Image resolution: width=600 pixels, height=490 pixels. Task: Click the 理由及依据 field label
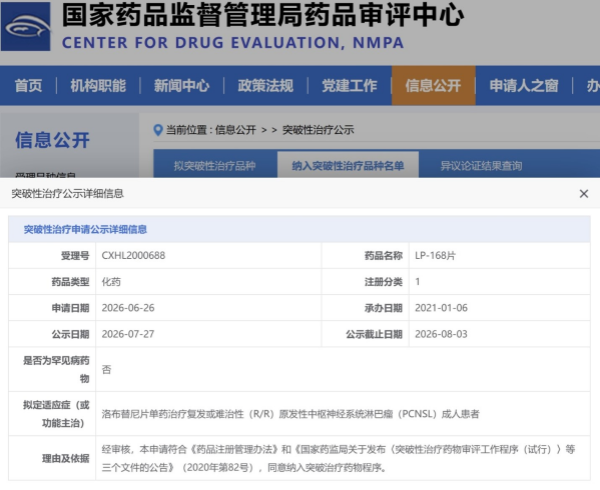click(x=66, y=458)
